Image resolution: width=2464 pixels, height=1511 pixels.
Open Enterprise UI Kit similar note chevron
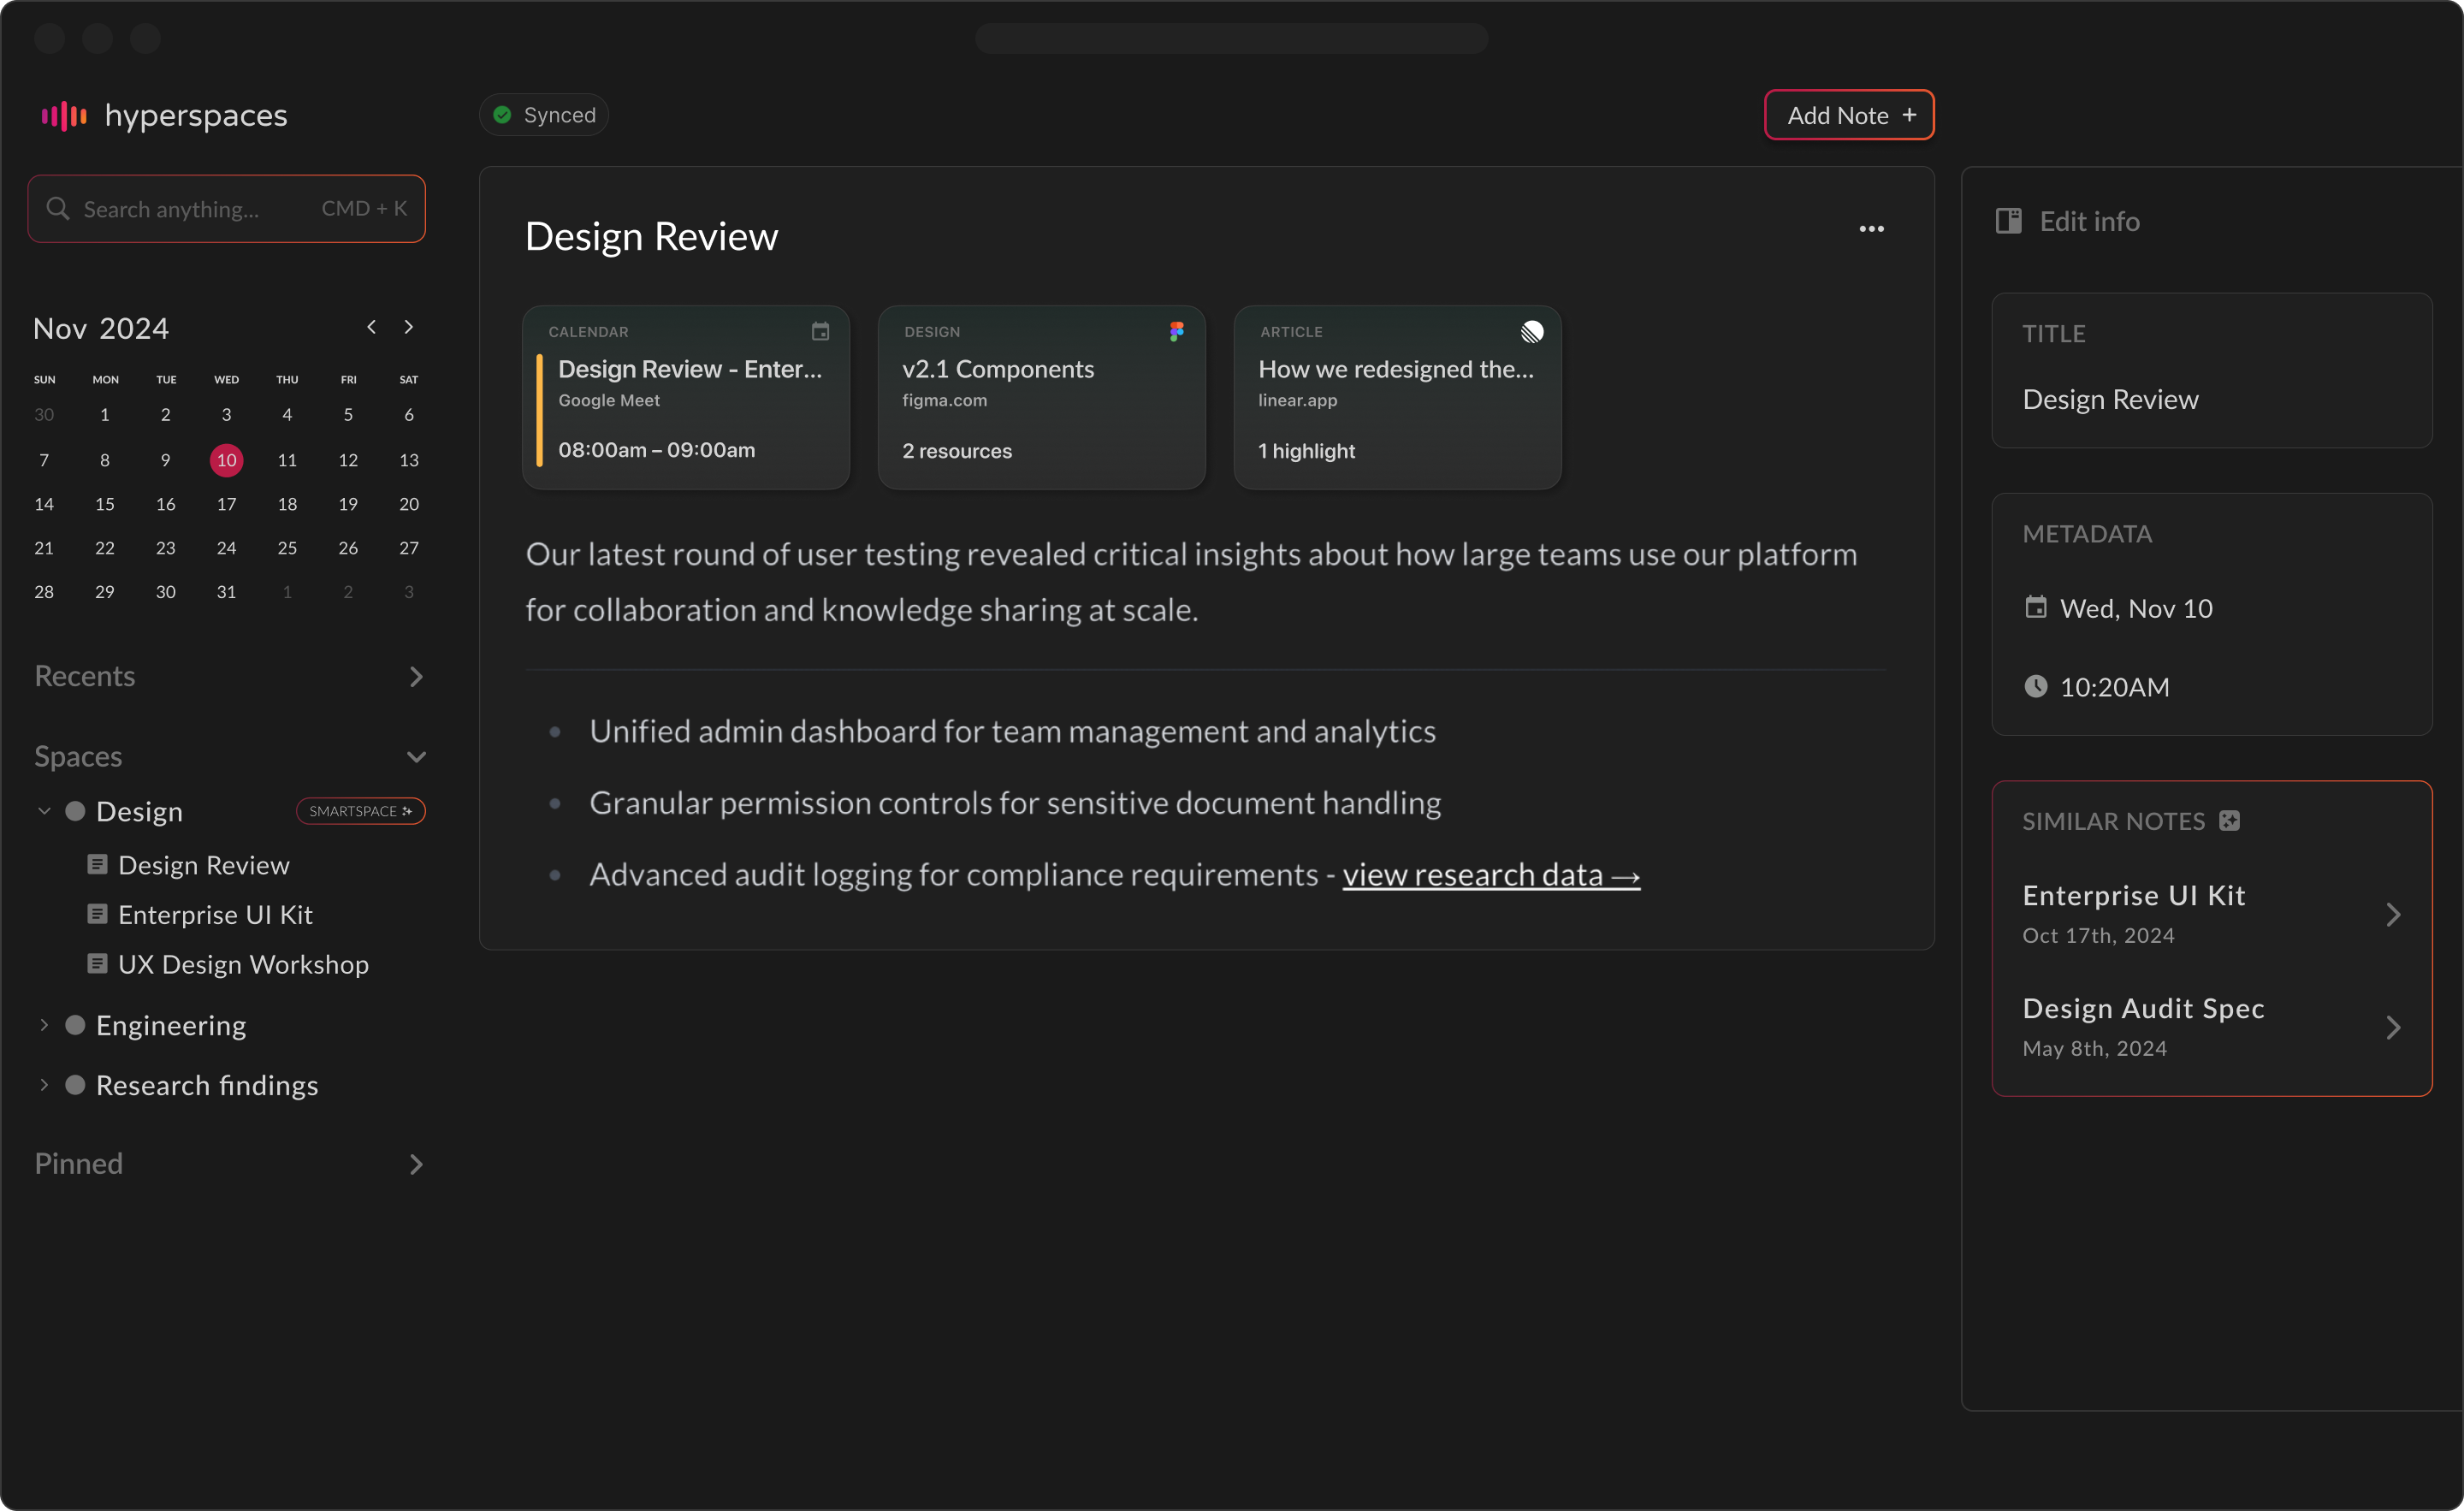point(2393,914)
